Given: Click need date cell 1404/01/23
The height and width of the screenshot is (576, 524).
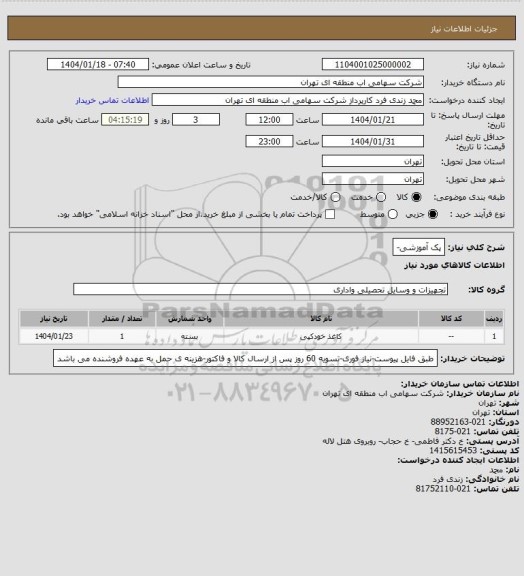Looking at the screenshot, I should click(54, 336).
